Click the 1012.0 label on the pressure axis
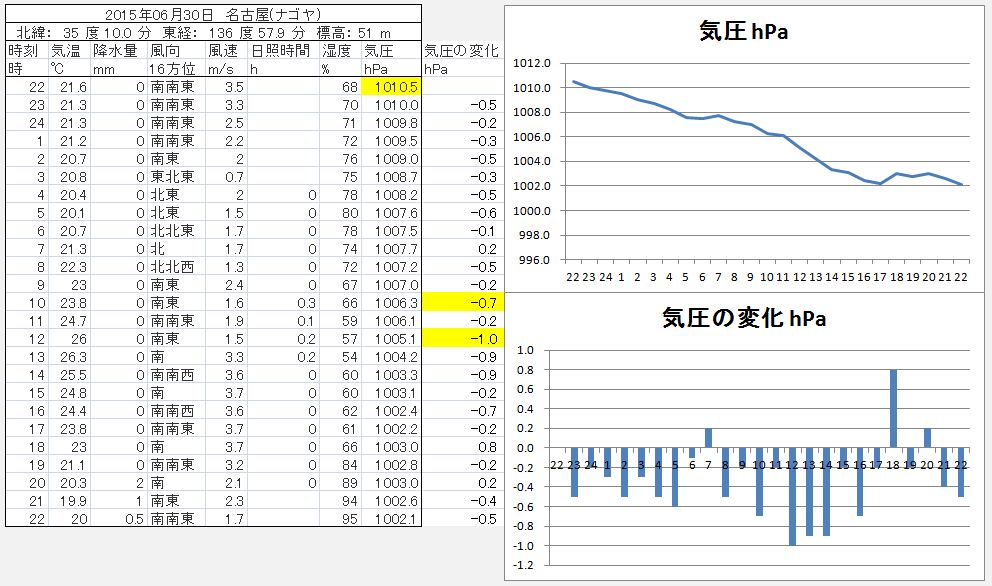992x586 pixels. [x=532, y=63]
